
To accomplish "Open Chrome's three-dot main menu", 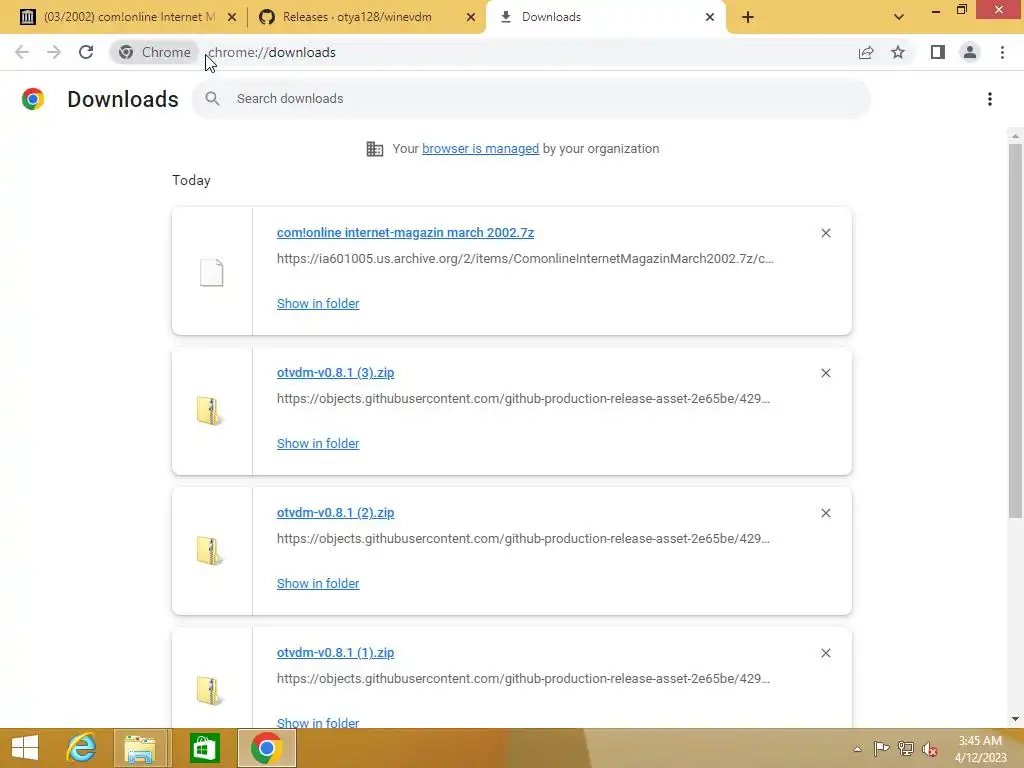I will click(x=1002, y=52).
